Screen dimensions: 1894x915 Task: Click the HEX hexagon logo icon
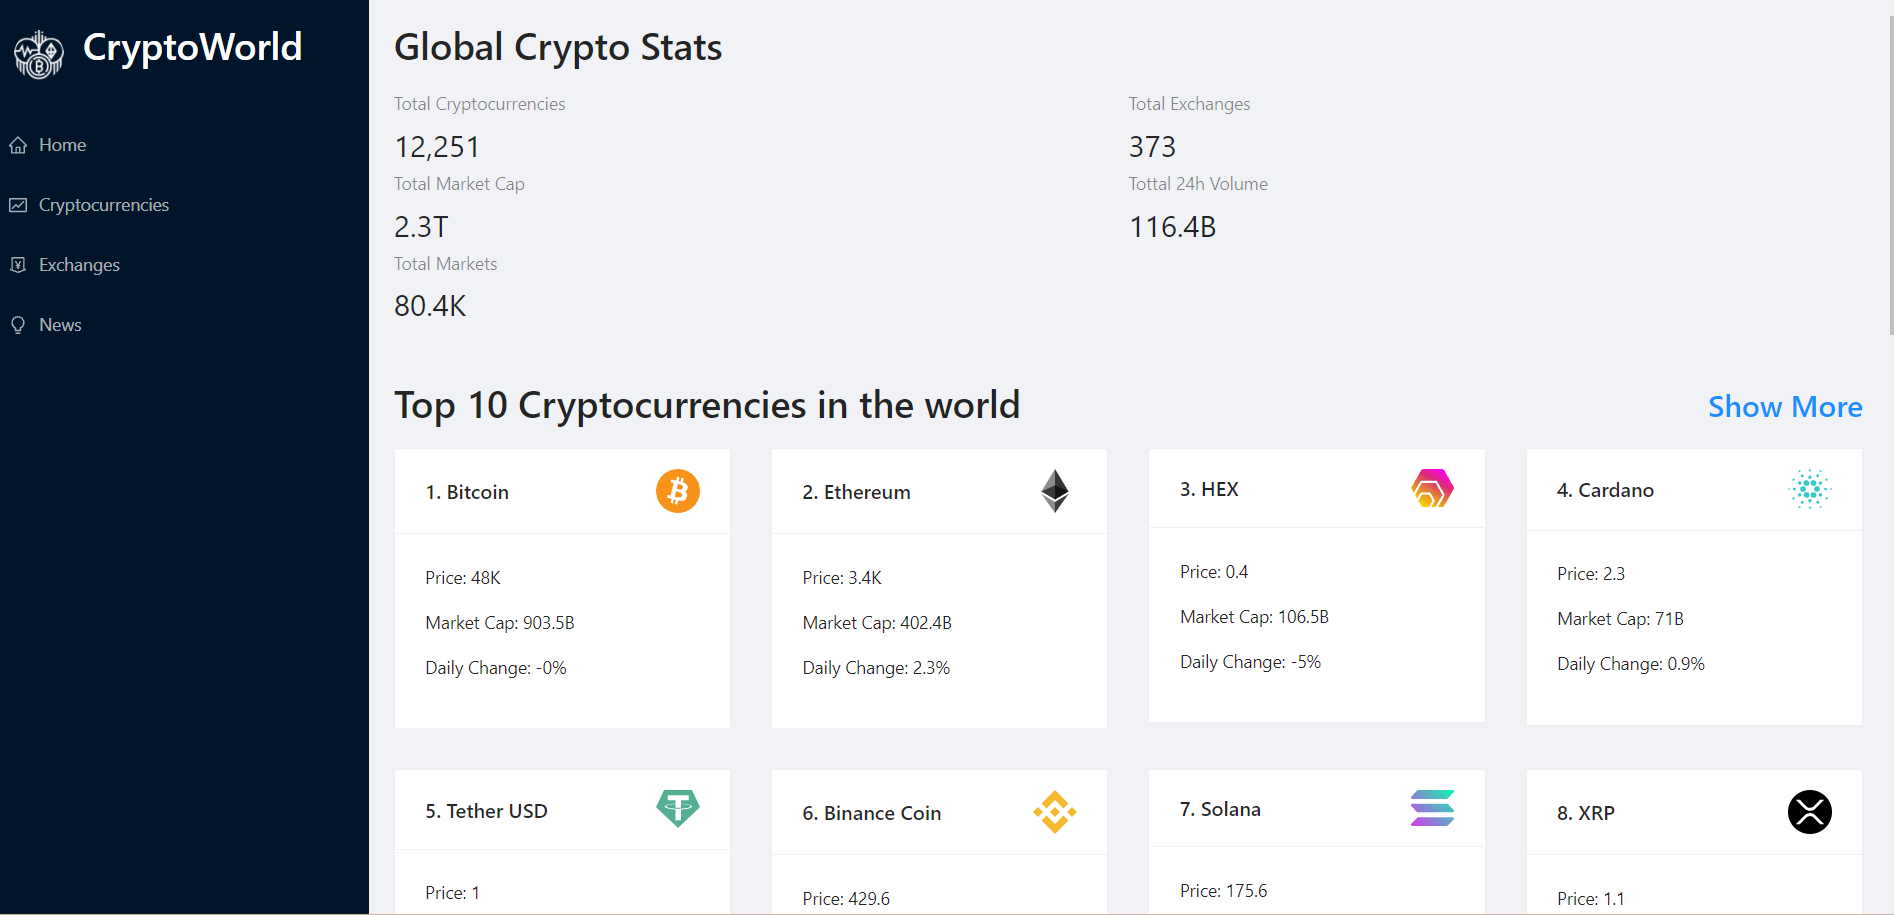click(1432, 488)
